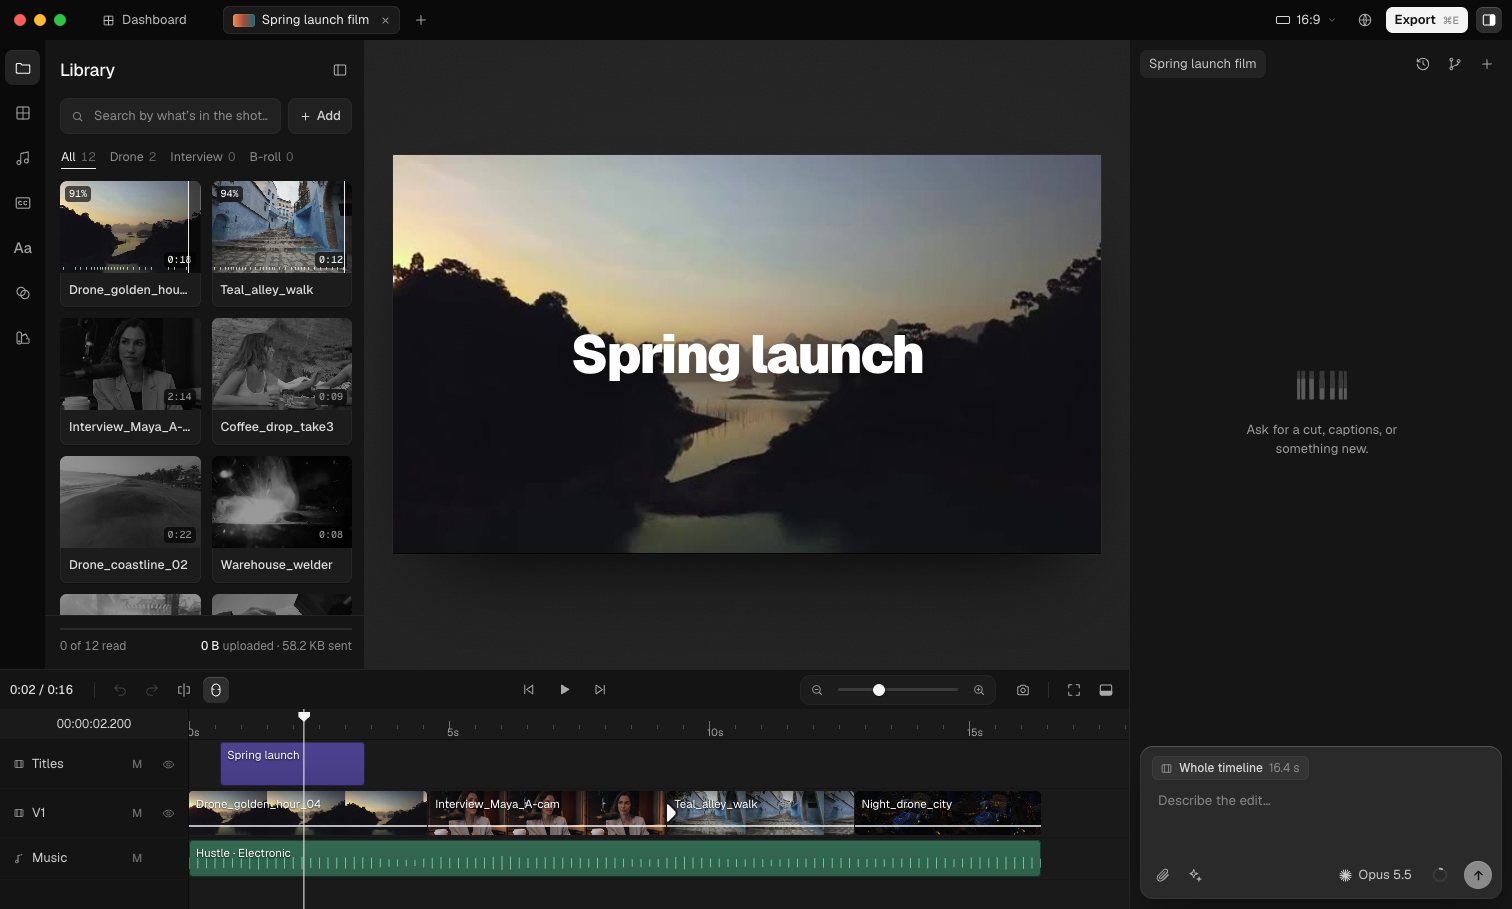Click the Add button in Library
This screenshot has width=1512, height=909.
tap(320, 116)
